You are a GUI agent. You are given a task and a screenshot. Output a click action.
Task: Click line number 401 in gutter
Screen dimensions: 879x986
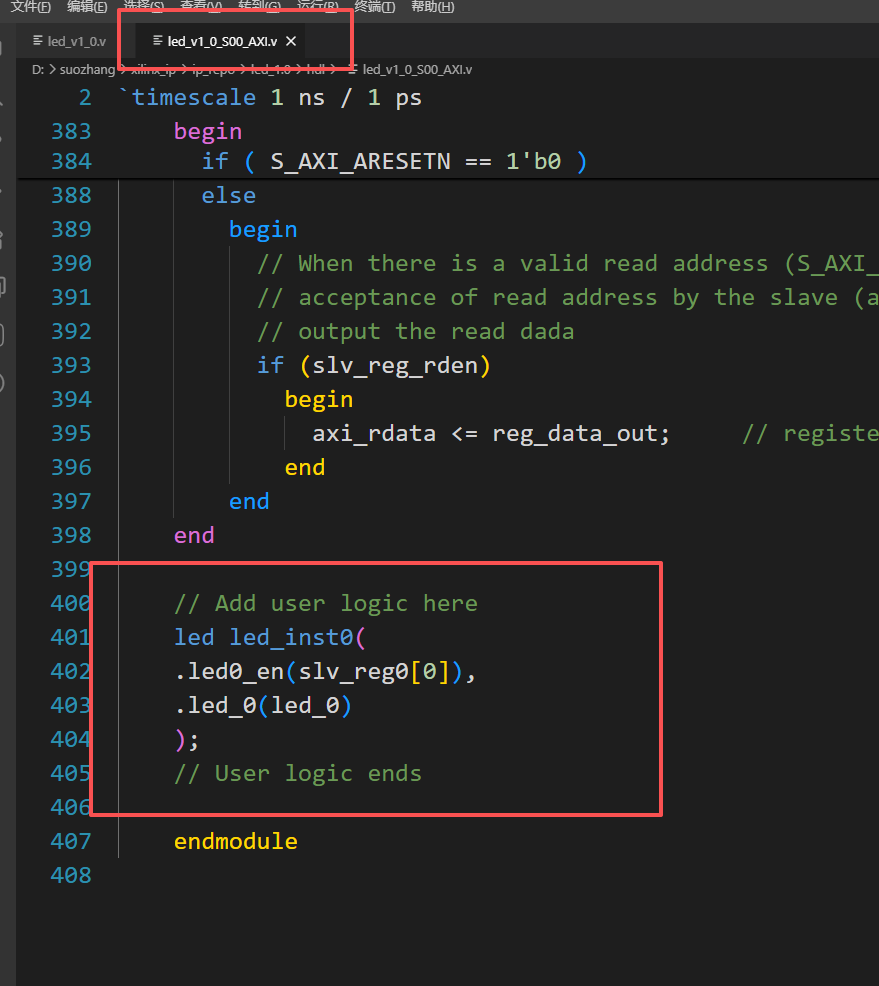click(x=71, y=638)
